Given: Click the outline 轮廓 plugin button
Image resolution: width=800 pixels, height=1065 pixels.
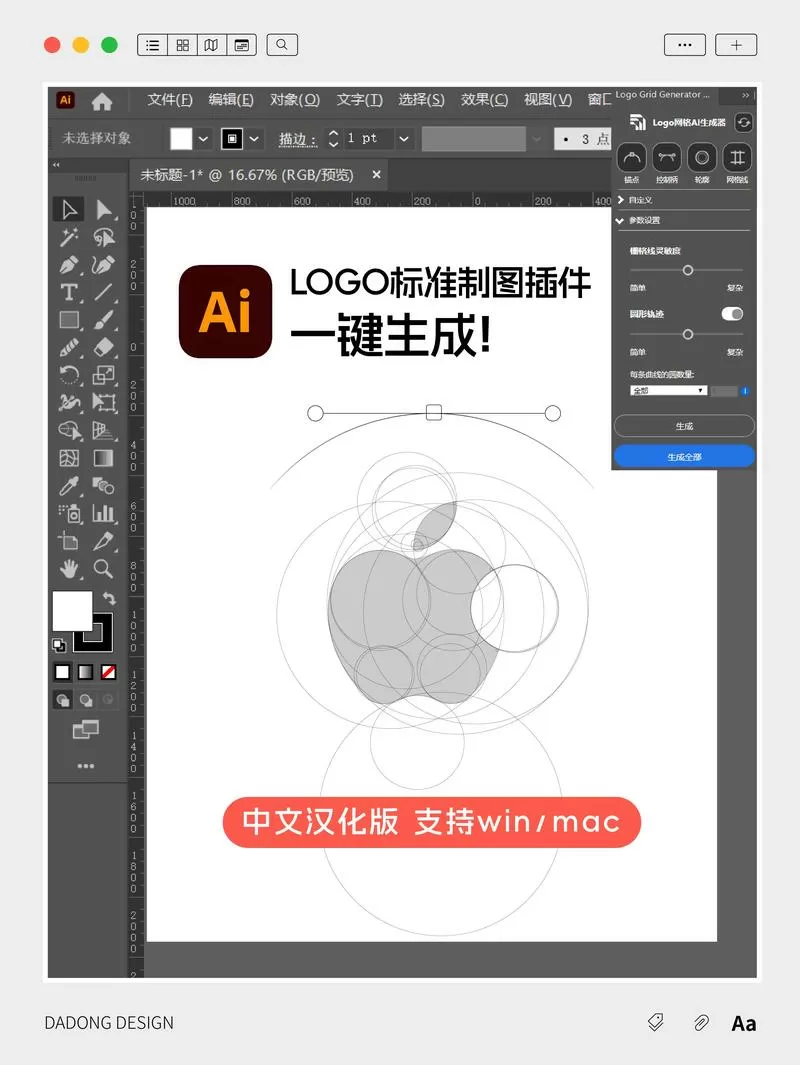Looking at the screenshot, I should pos(702,158).
